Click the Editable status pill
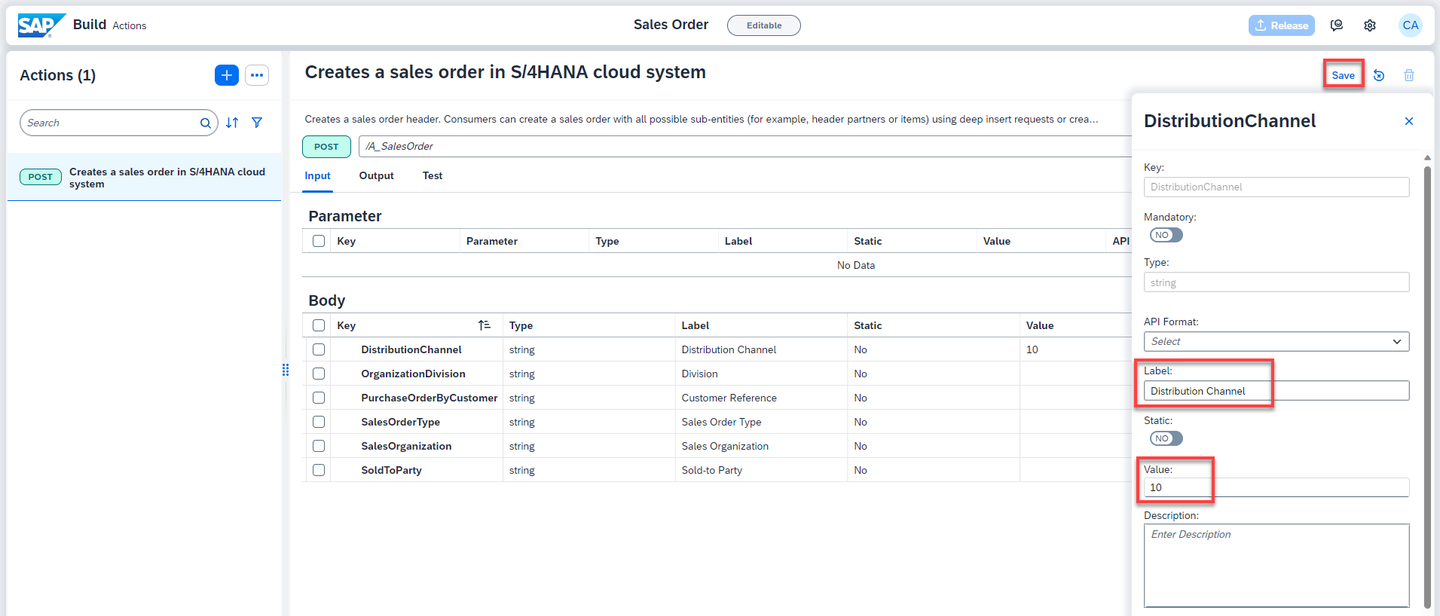 point(764,25)
